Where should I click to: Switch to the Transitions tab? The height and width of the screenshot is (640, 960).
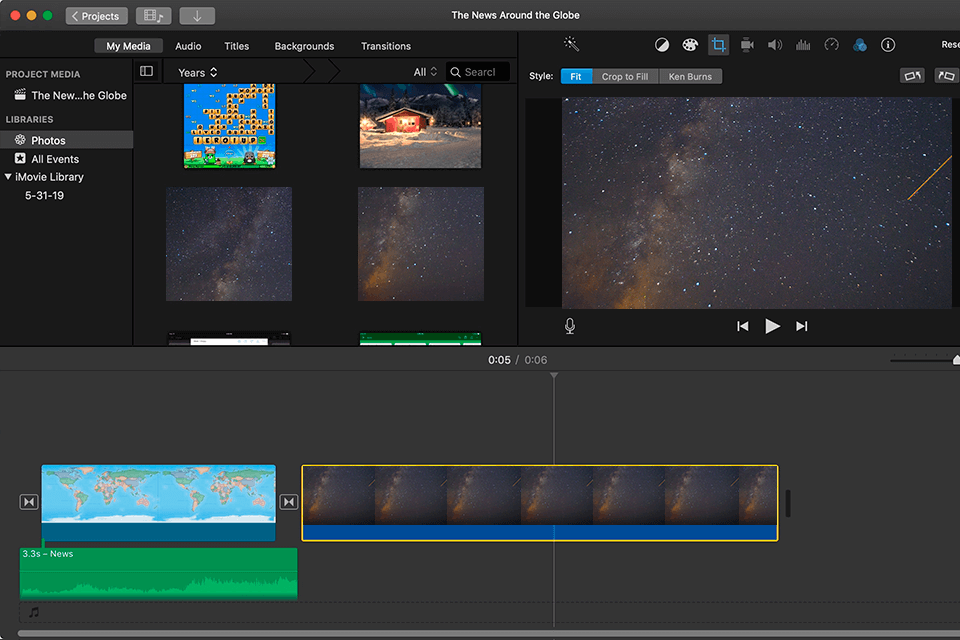coord(386,46)
